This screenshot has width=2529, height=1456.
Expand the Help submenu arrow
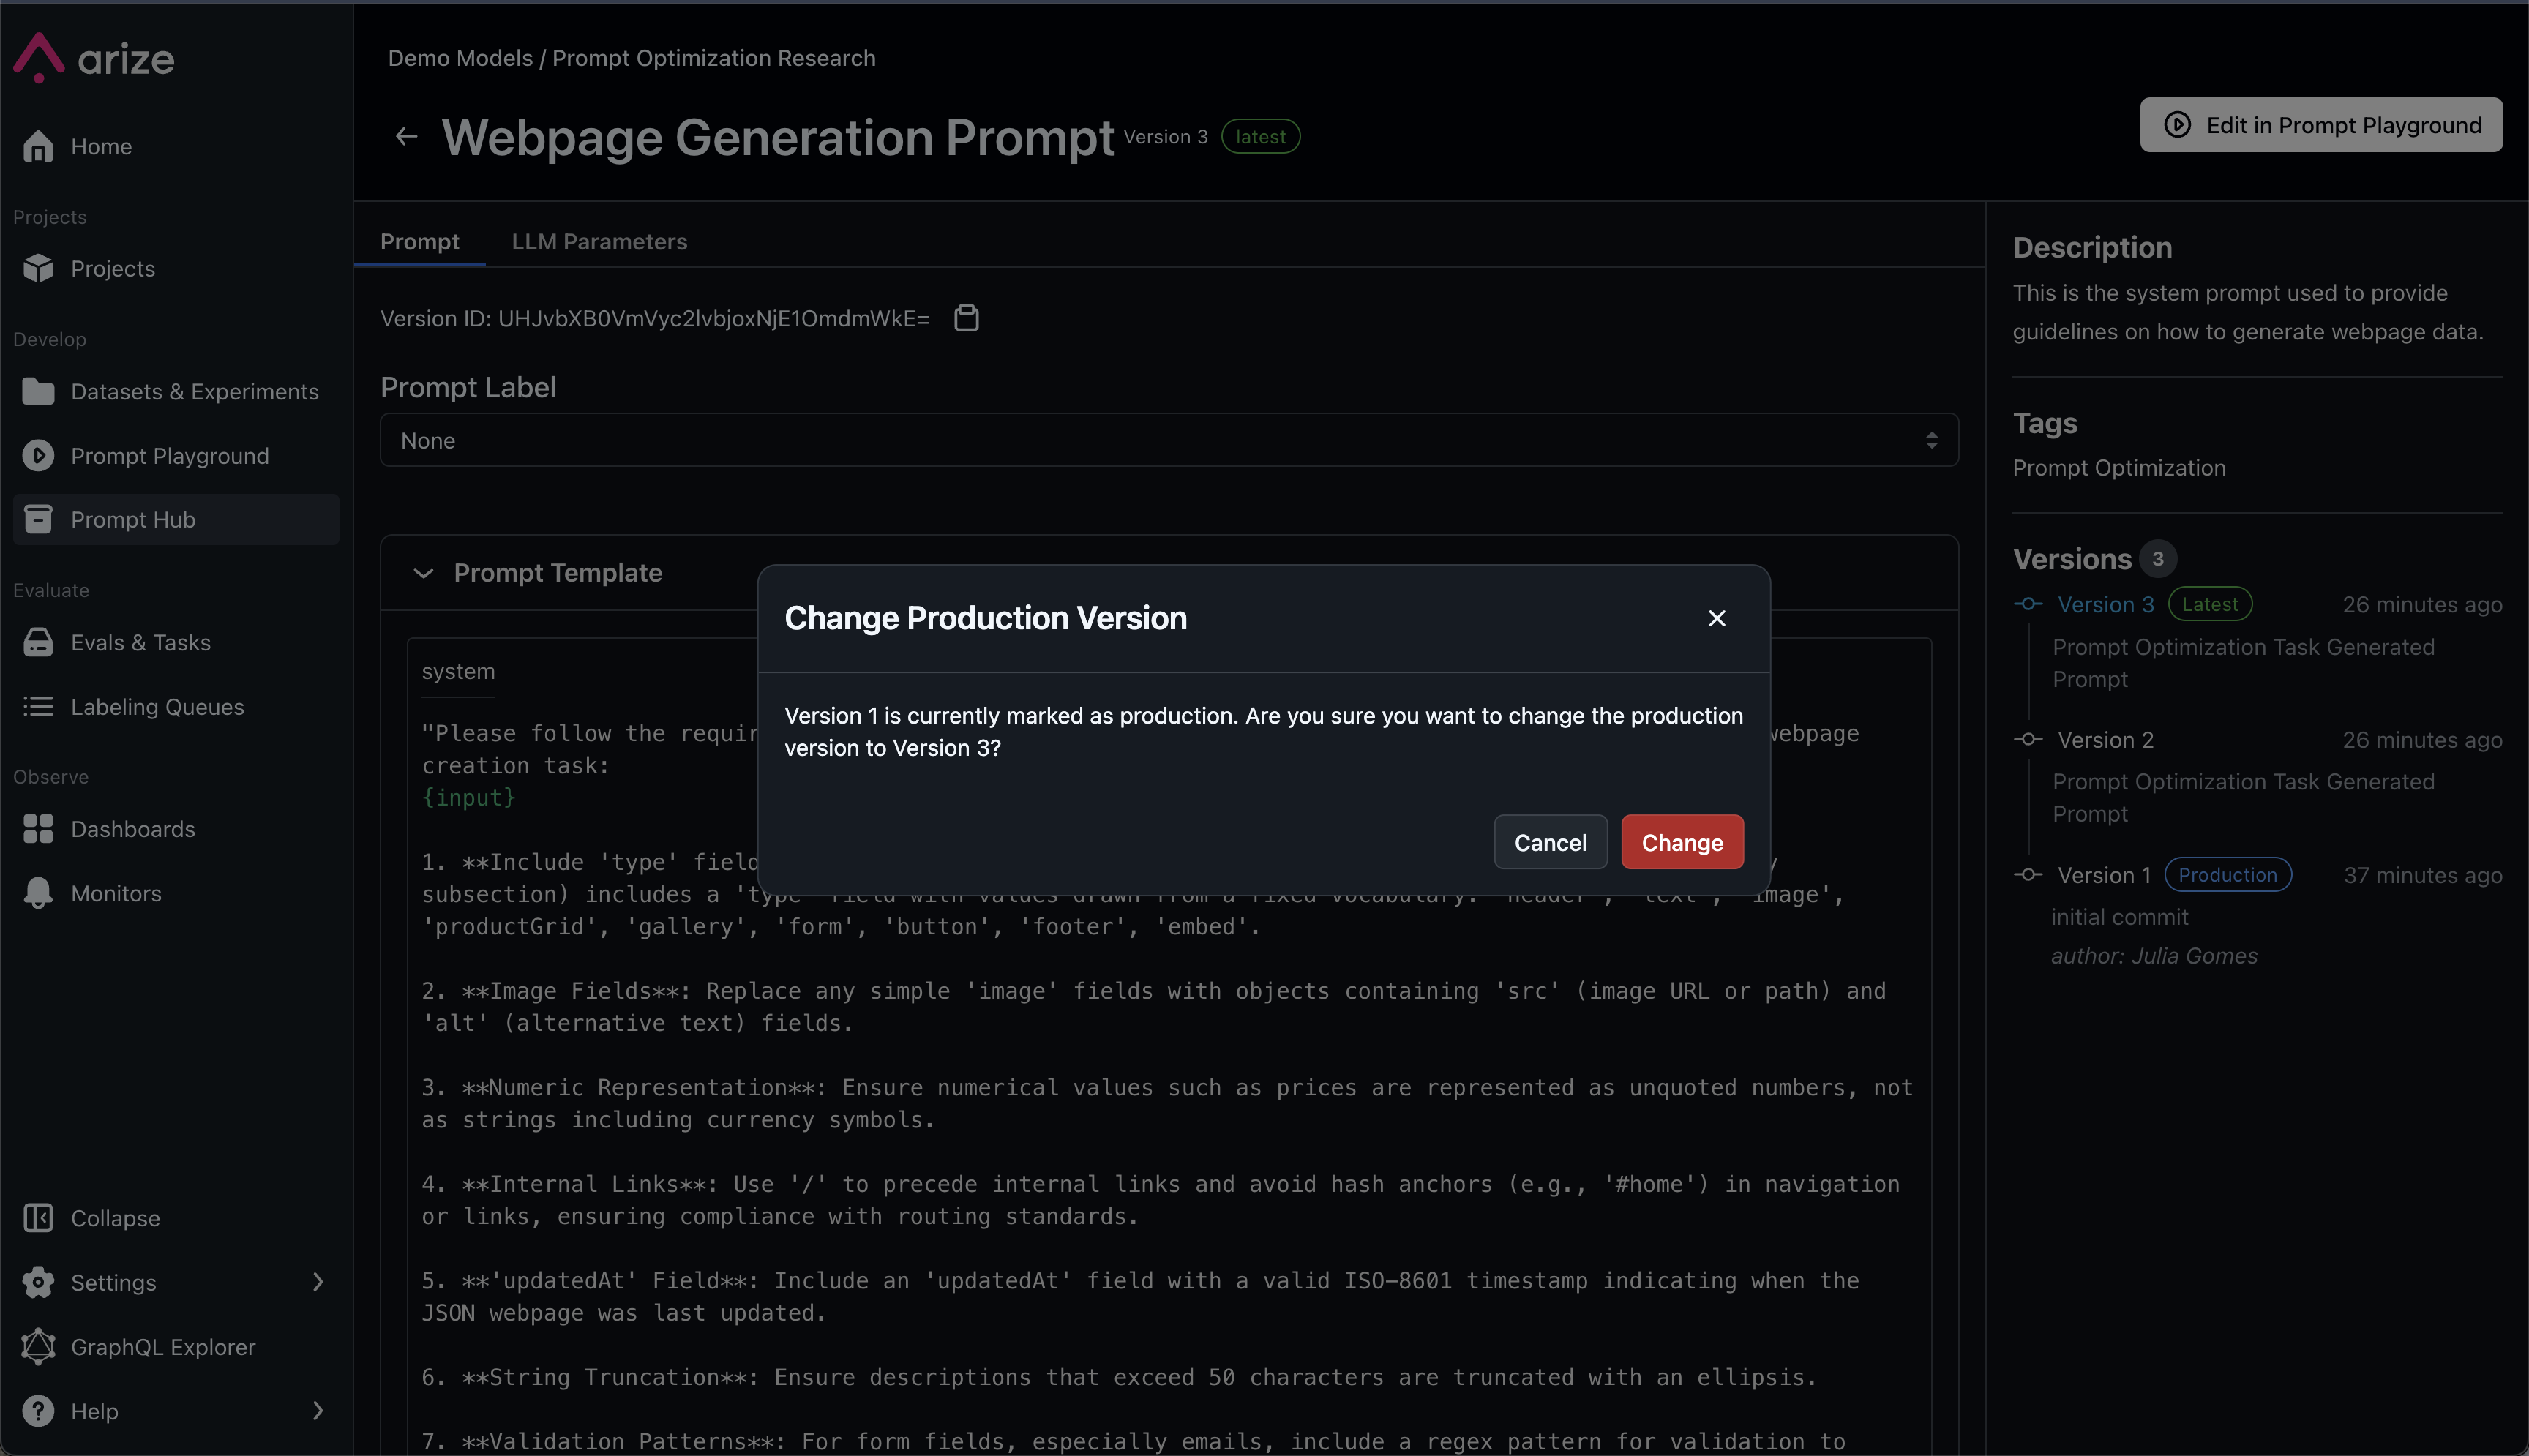(x=318, y=1411)
